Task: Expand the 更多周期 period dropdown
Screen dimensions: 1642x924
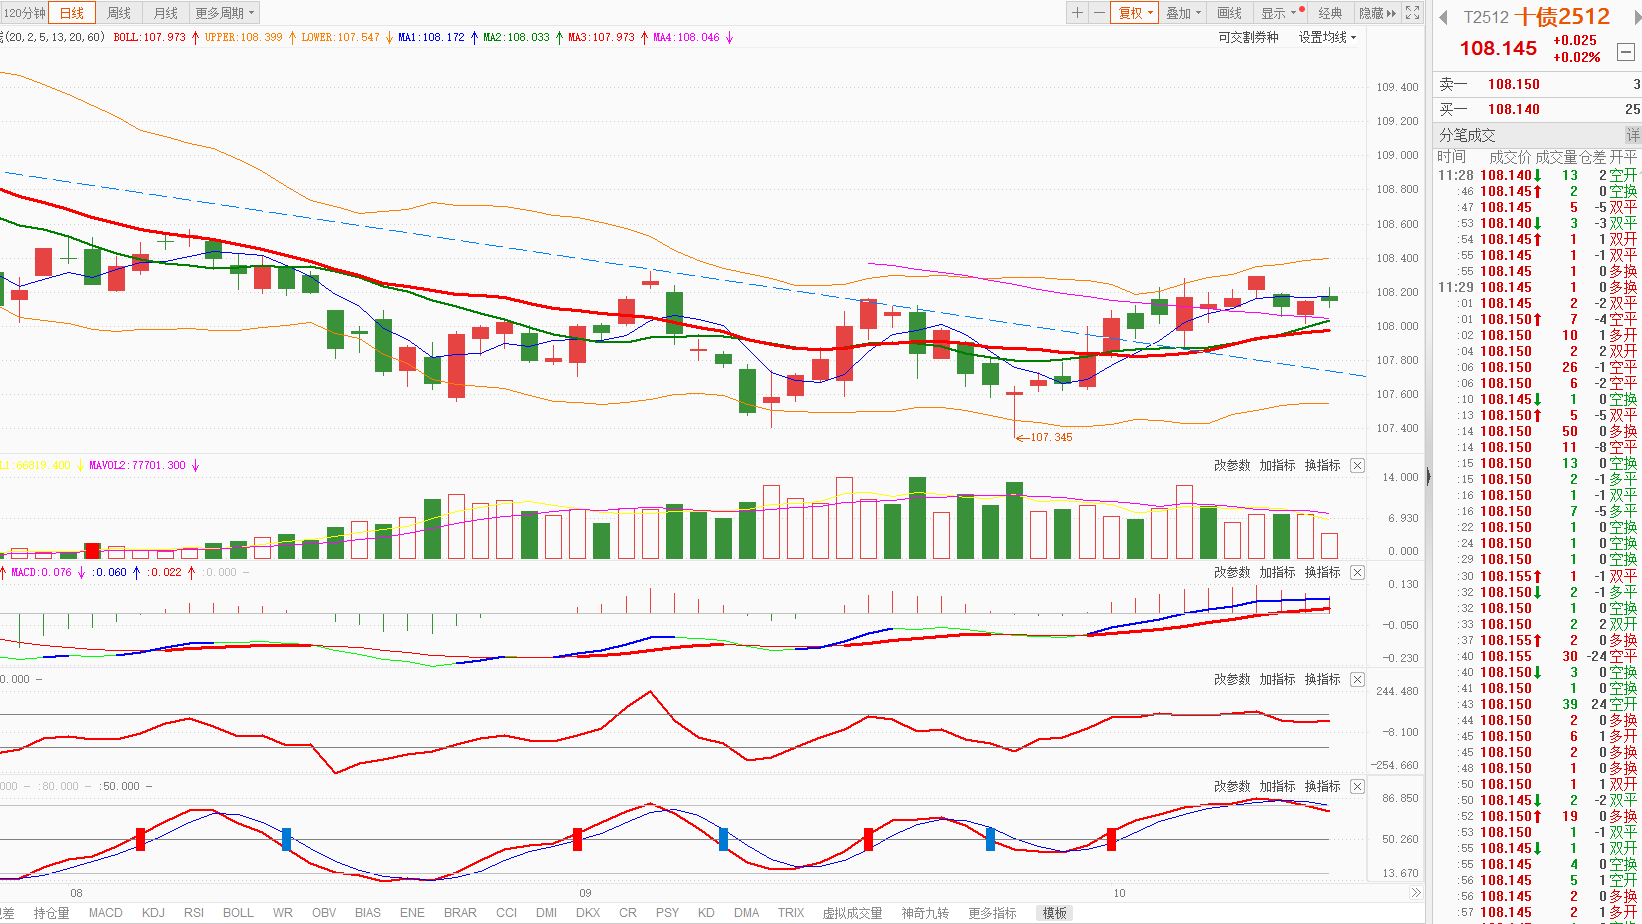Action: click(224, 13)
